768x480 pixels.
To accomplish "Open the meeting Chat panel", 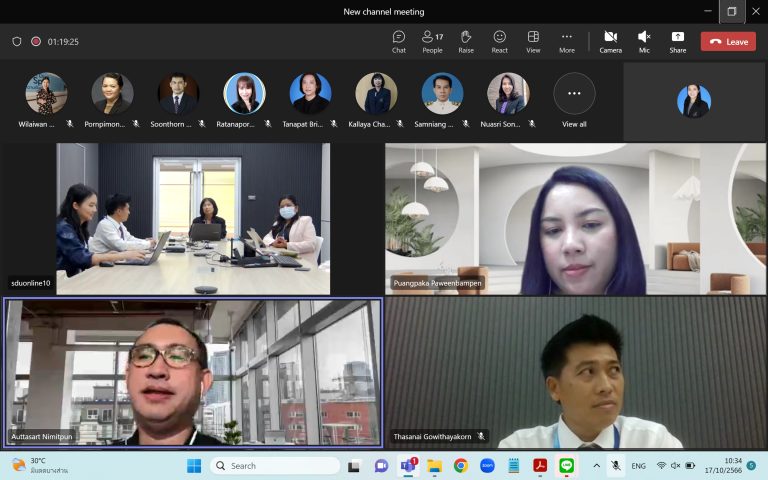I will (399, 41).
